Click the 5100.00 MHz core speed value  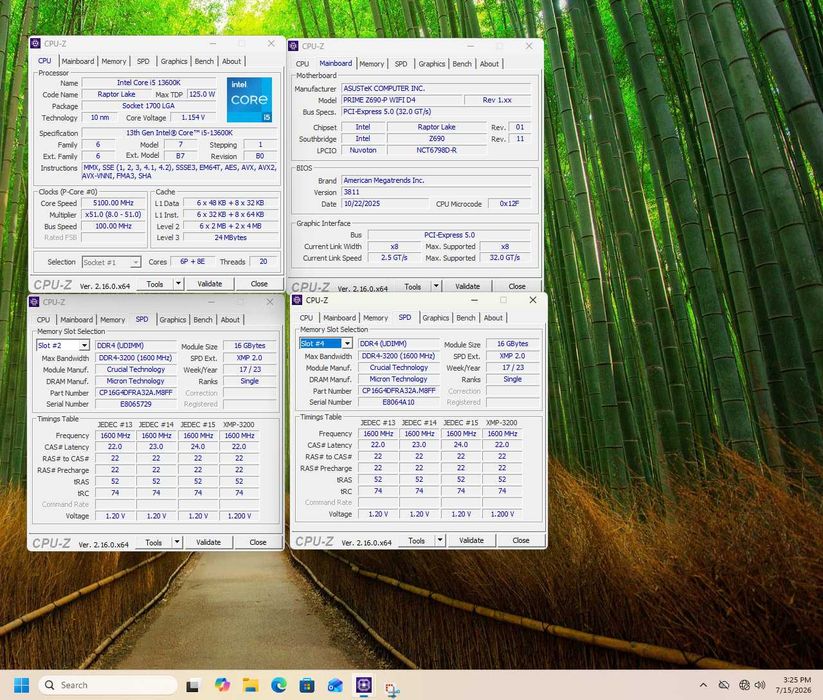(113, 203)
